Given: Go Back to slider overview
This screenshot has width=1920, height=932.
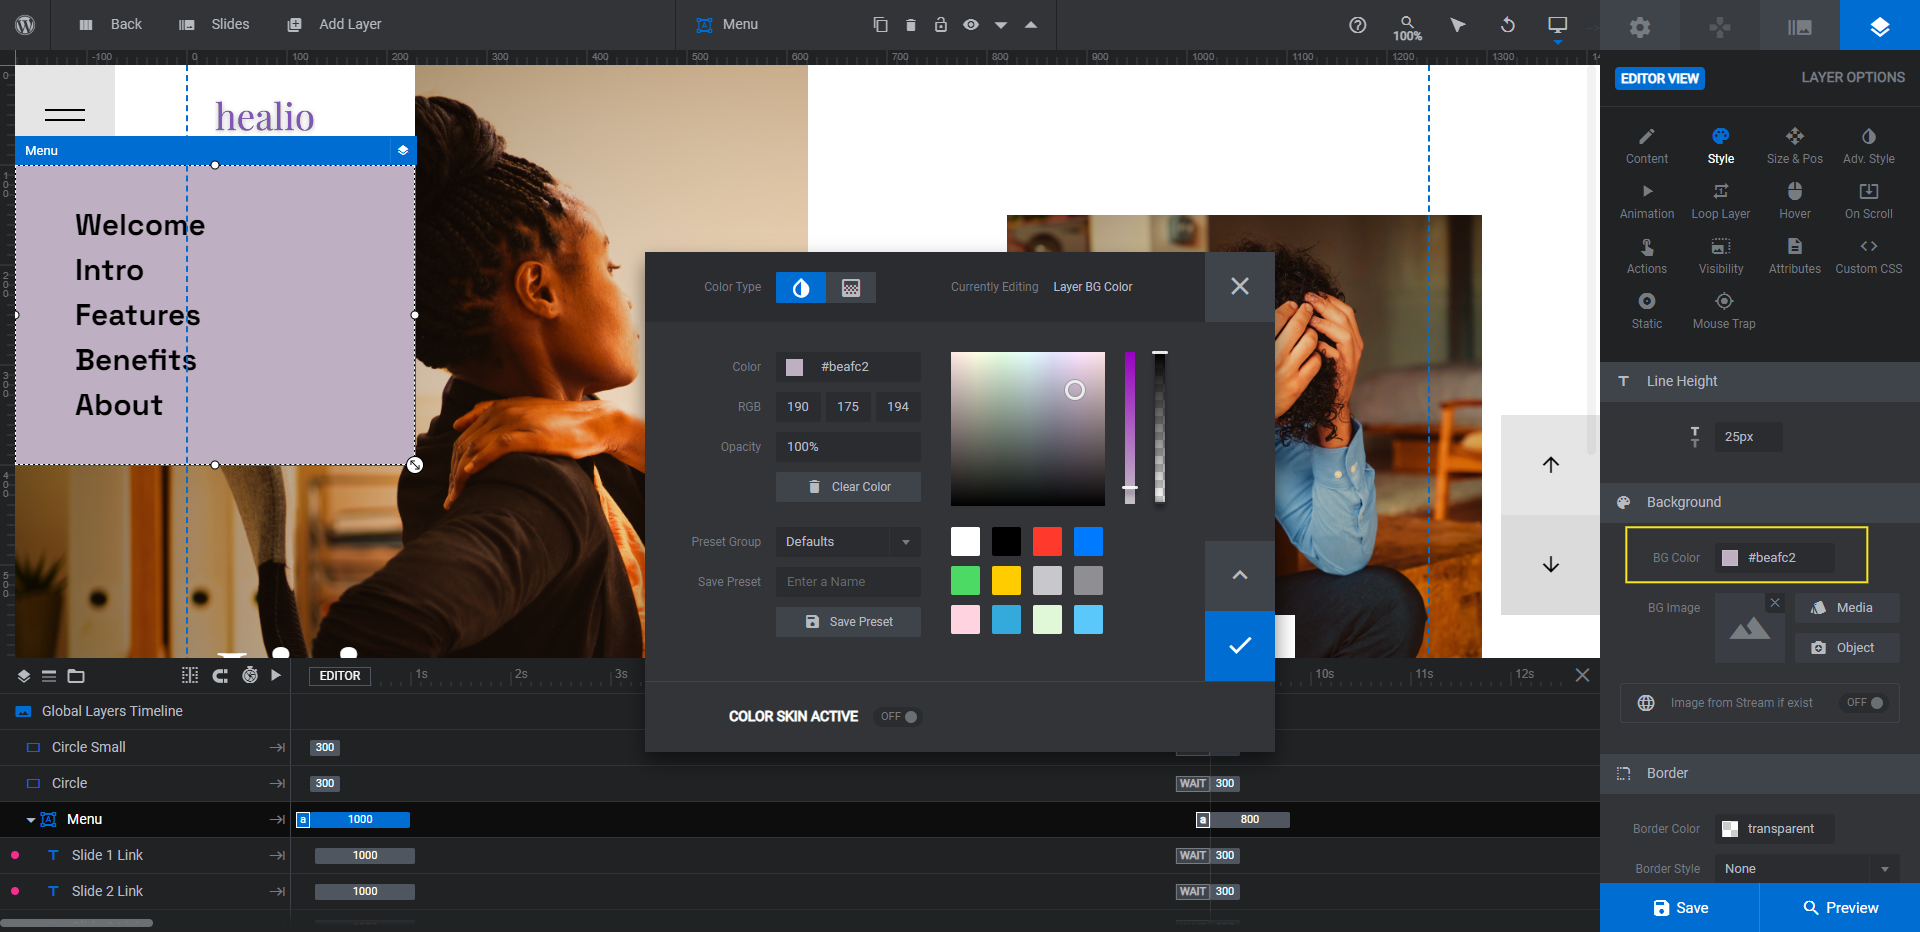Looking at the screenshot, I should click(x=110, y=24).
